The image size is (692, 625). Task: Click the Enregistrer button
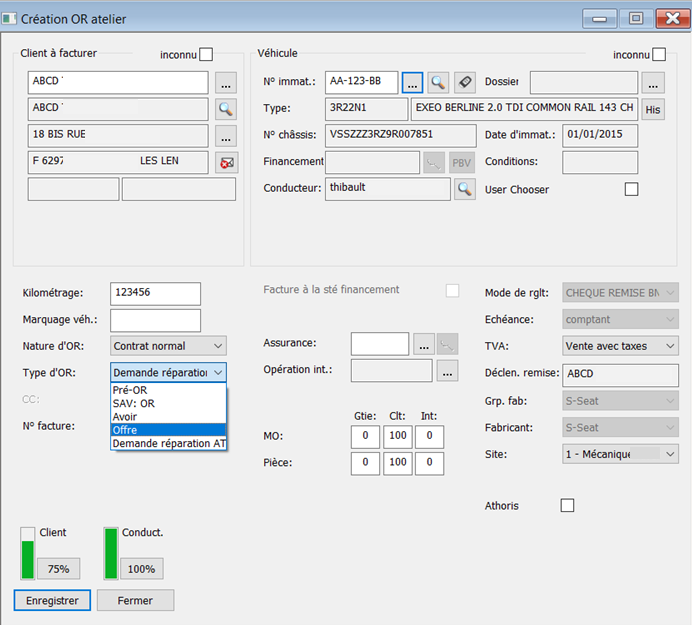(52, 600)
